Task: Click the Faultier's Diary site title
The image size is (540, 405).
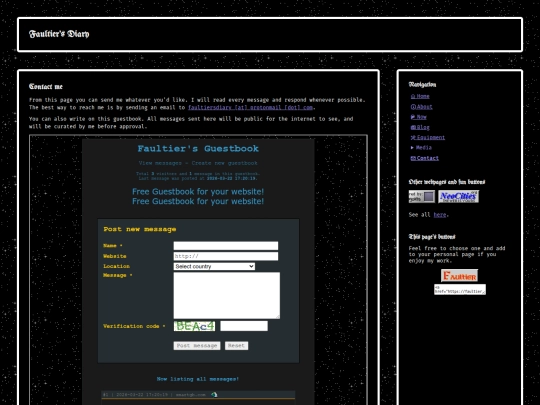Action: pos(59,34)
